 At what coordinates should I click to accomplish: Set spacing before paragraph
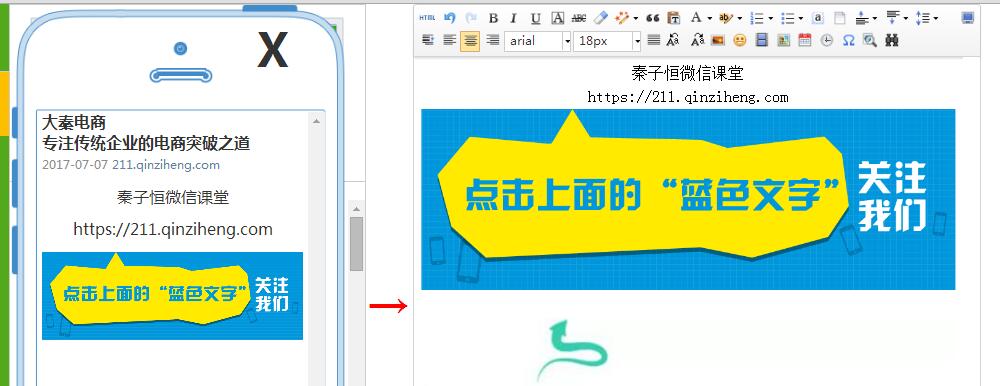[862, 18]
